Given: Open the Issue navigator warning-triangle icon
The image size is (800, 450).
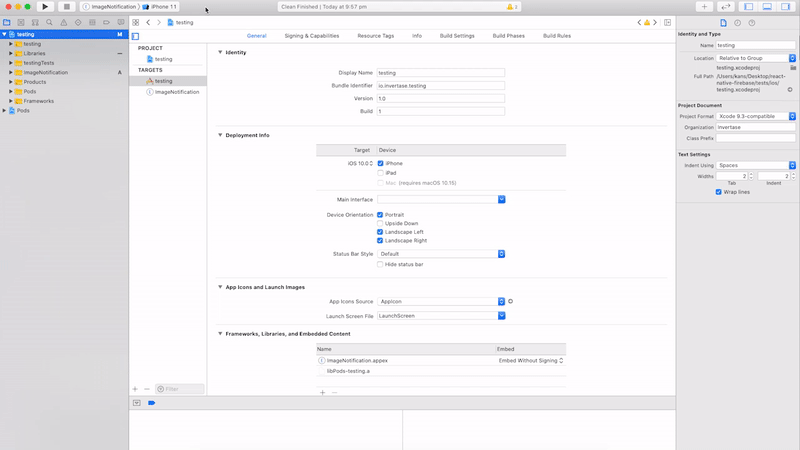Looking at the screenshot, I should 64,22.
